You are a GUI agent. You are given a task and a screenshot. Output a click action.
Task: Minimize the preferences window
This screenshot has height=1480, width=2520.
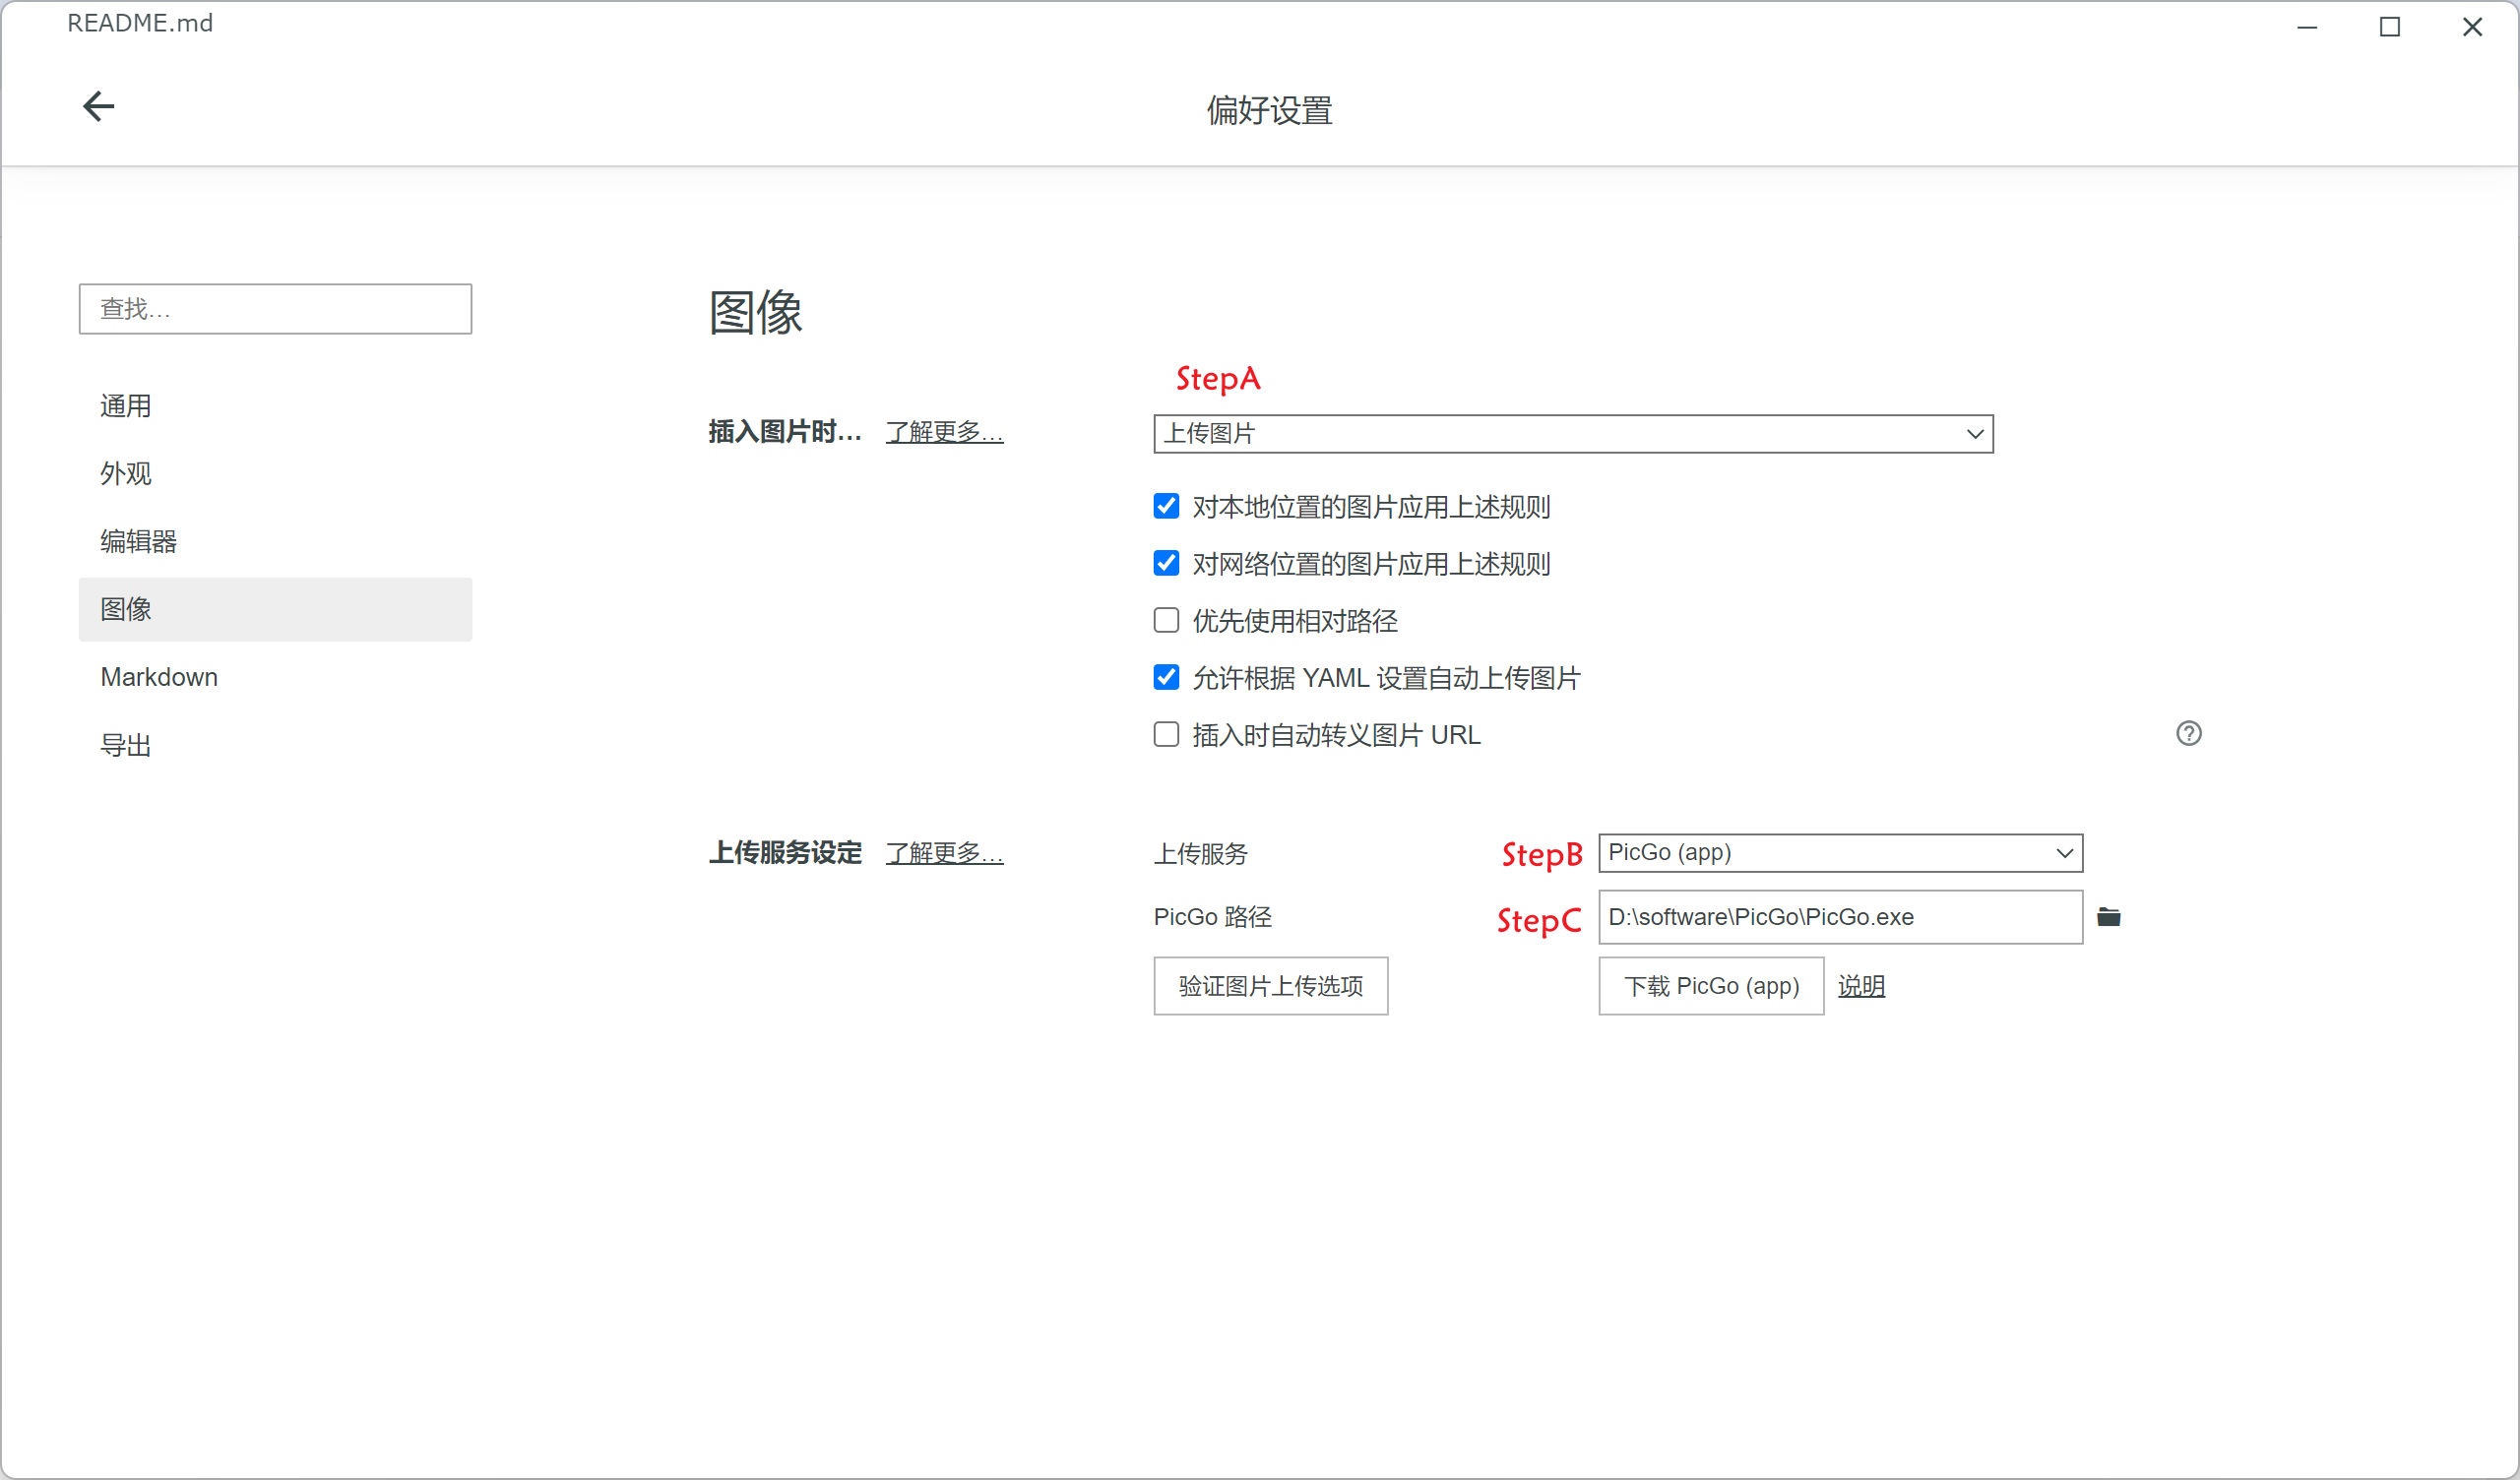2308,27
